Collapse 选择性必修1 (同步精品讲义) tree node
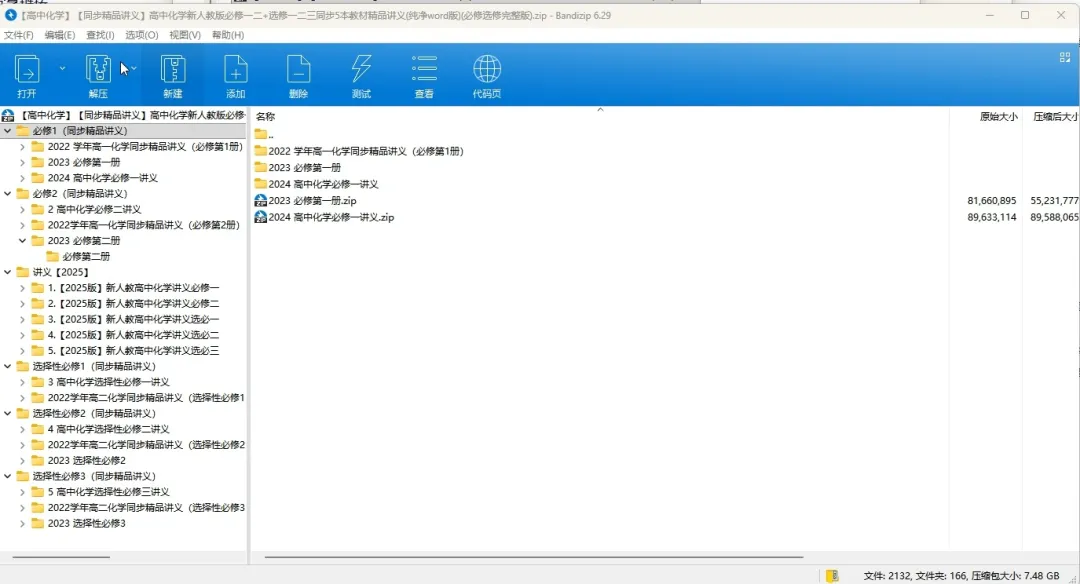The height and width of the screenshot is (584, 1080). tap(8, 366)
